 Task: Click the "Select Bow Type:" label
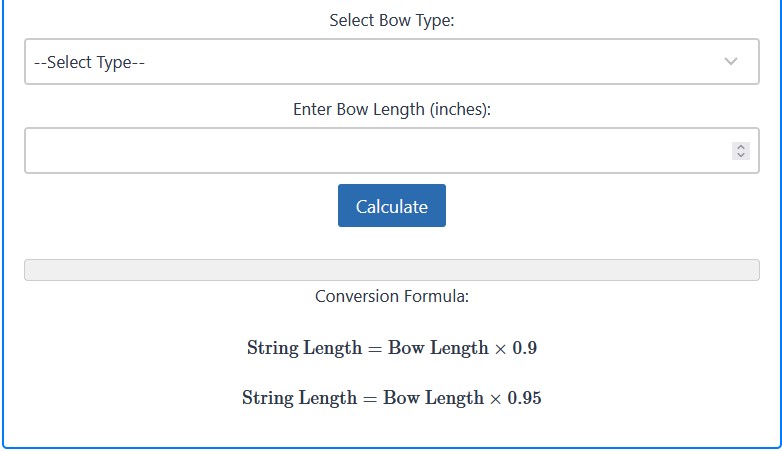[391, 20]
